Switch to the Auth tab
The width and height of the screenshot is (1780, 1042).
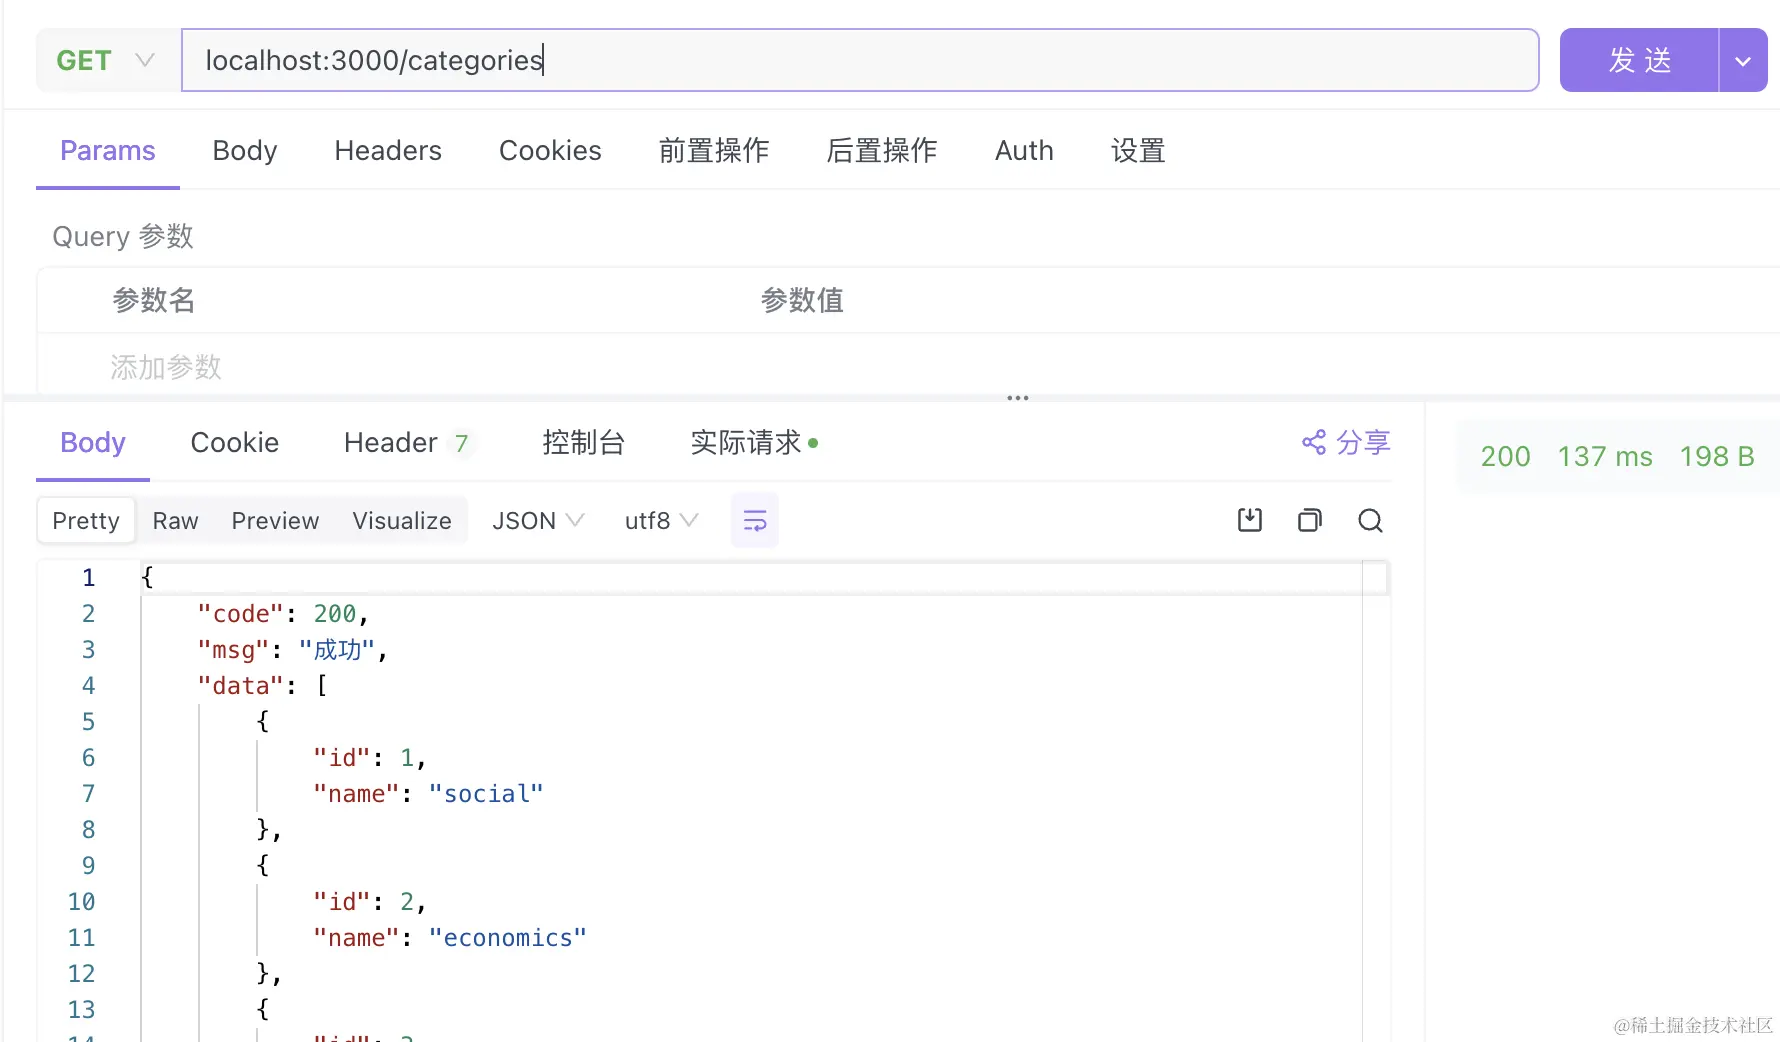1024,151
